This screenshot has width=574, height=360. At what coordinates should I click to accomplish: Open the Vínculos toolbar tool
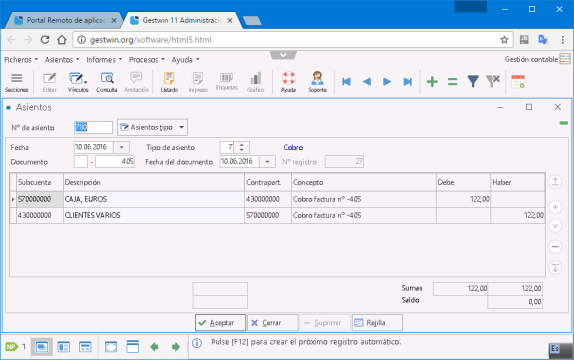pos(78,82)
